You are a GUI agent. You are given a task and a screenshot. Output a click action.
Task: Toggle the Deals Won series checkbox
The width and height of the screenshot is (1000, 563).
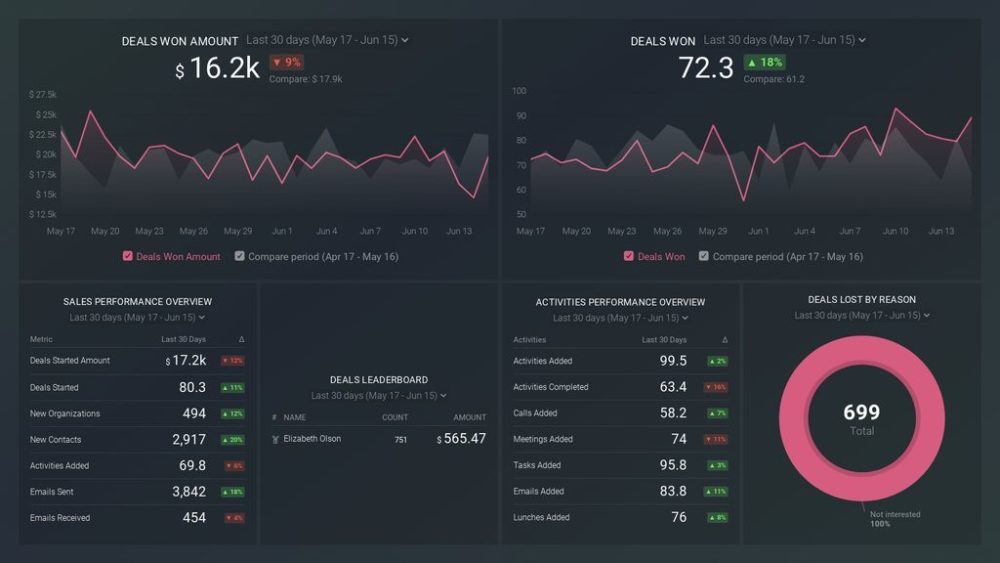[x=628, y=256]
